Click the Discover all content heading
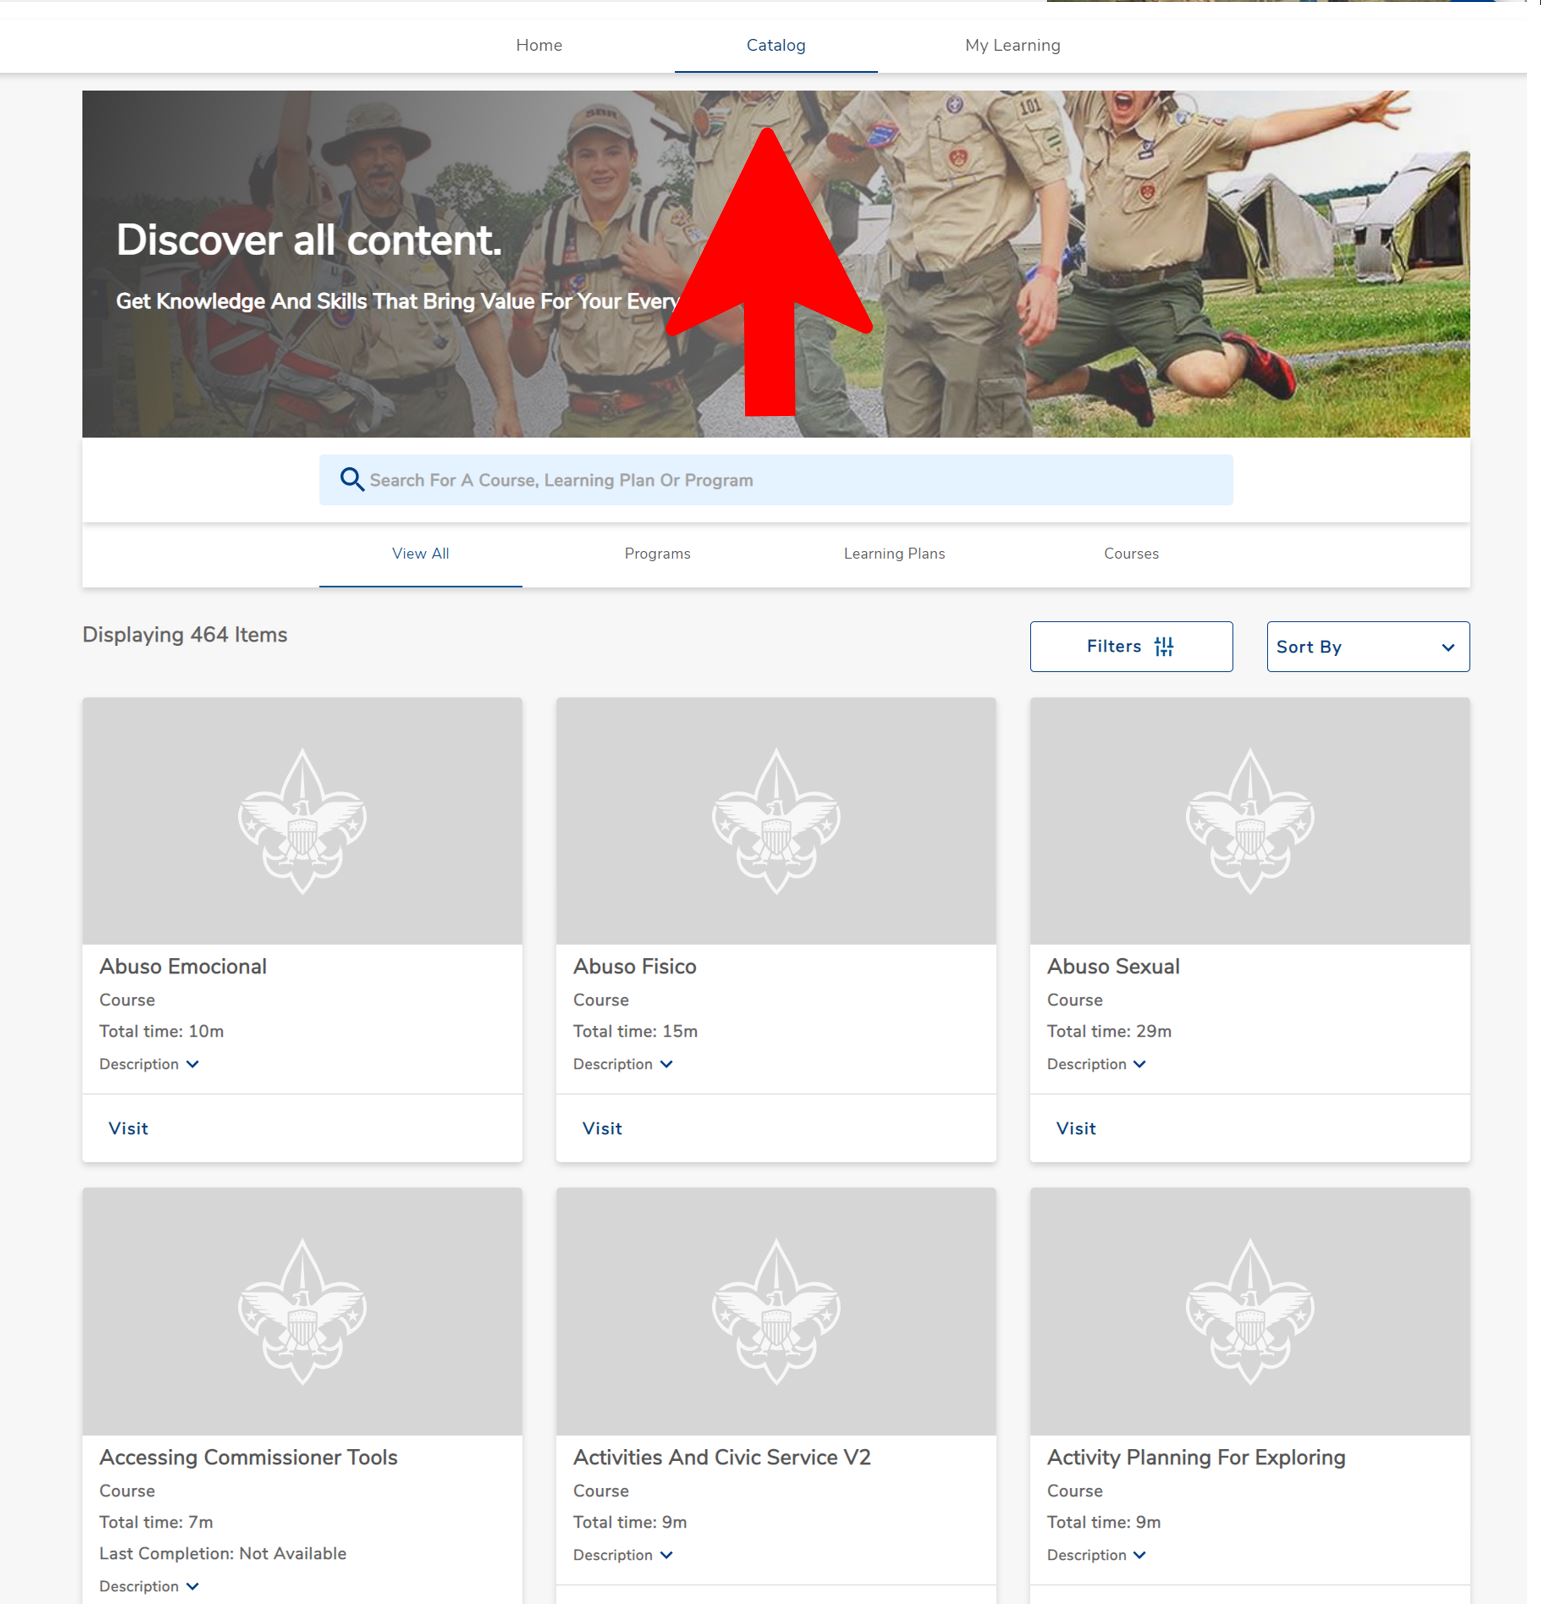The height and width of the screenshot is (1609, 1547). tap(310, 241)
